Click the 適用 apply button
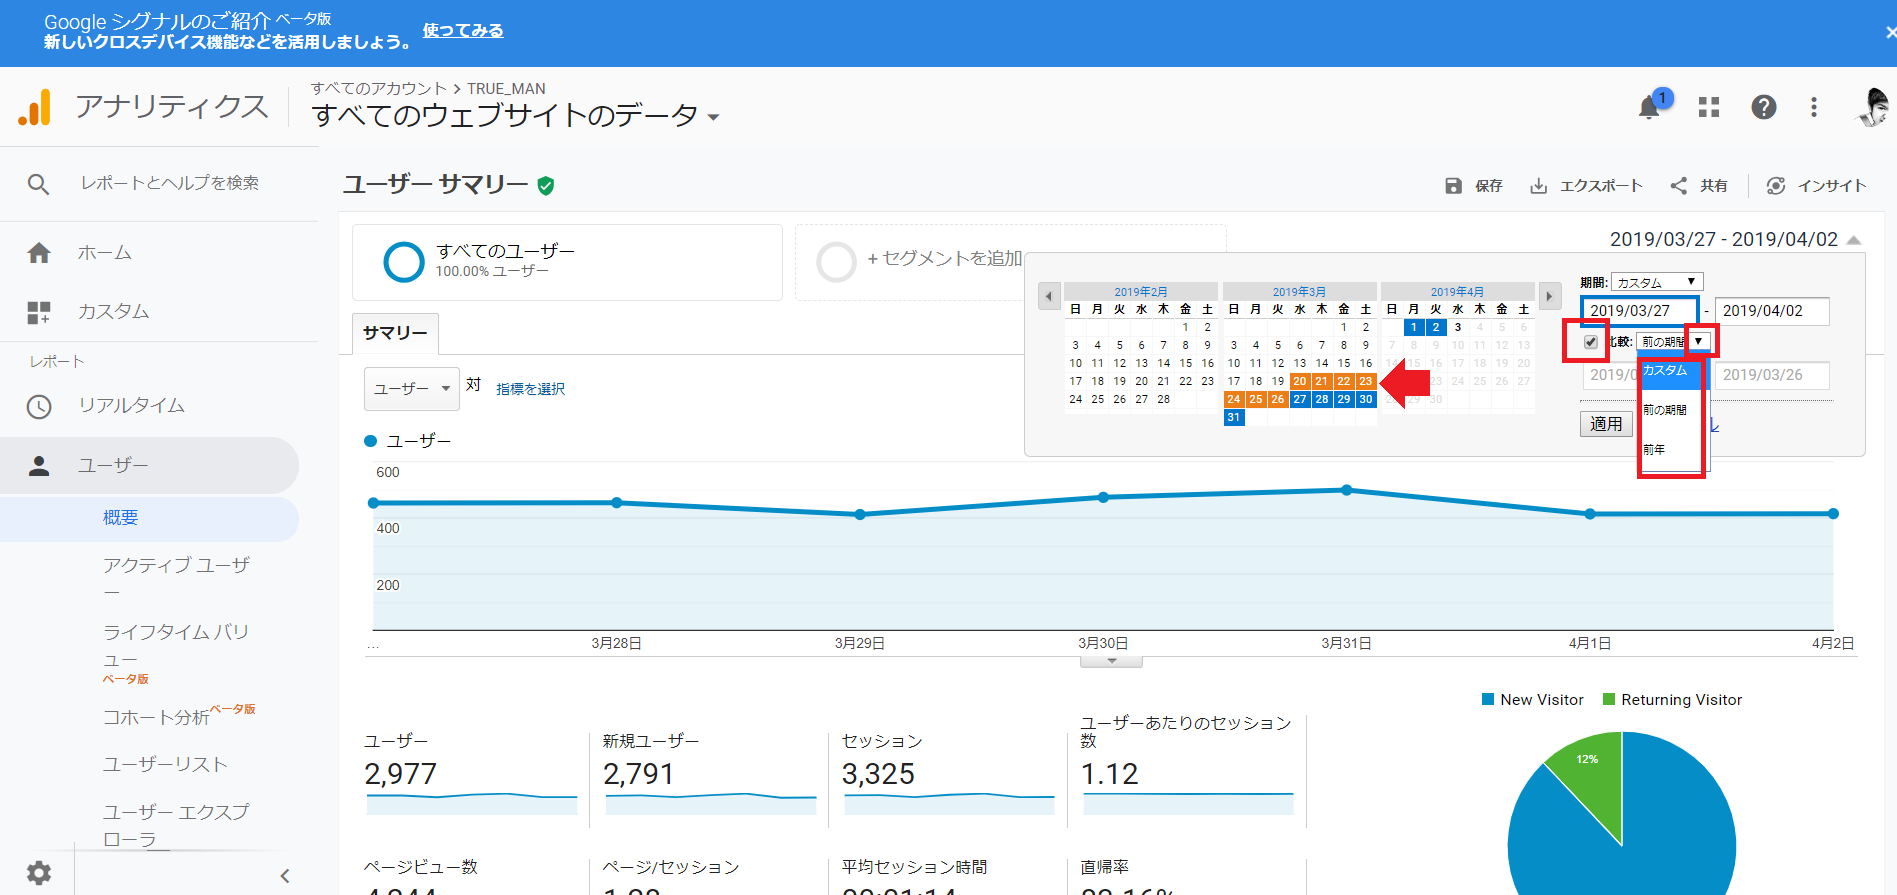Viewport: 1897px width, 895px height. 1606,424
